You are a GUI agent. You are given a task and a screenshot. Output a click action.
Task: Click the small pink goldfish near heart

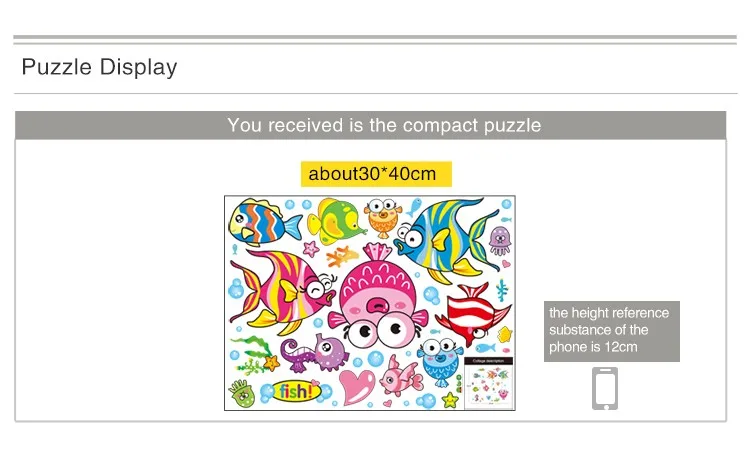tap(401, 376)
